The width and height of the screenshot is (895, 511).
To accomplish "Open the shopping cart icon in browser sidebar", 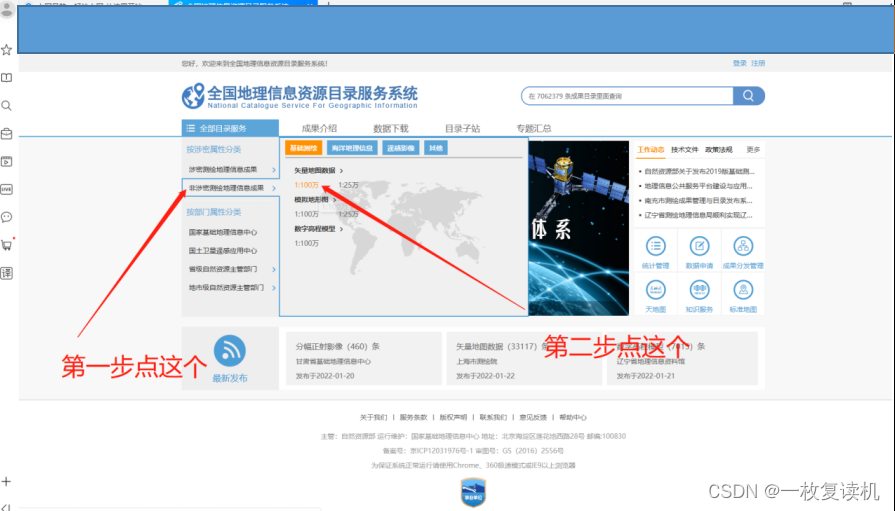I will [x=7, y=245].
